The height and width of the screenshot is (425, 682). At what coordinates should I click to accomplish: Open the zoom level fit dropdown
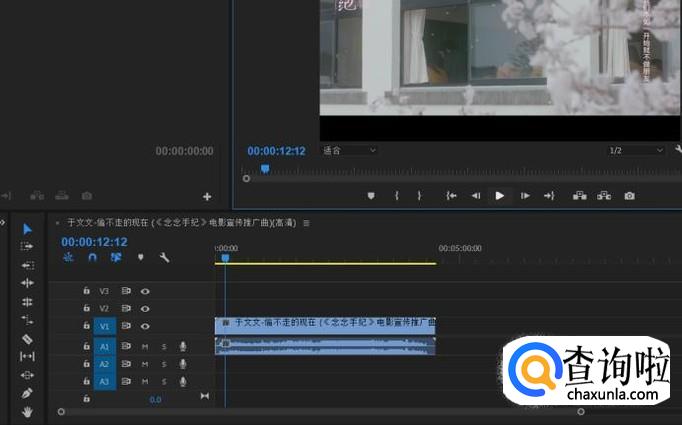point(348,150)
